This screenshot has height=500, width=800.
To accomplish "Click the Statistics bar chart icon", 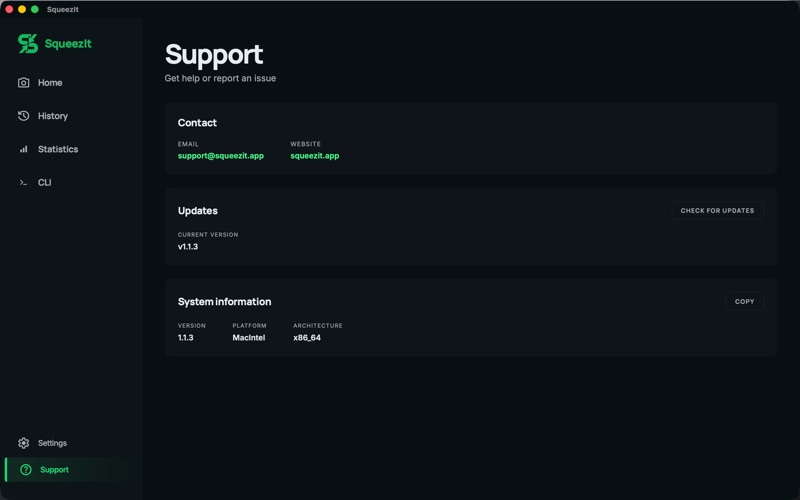I will coord(23,149).
